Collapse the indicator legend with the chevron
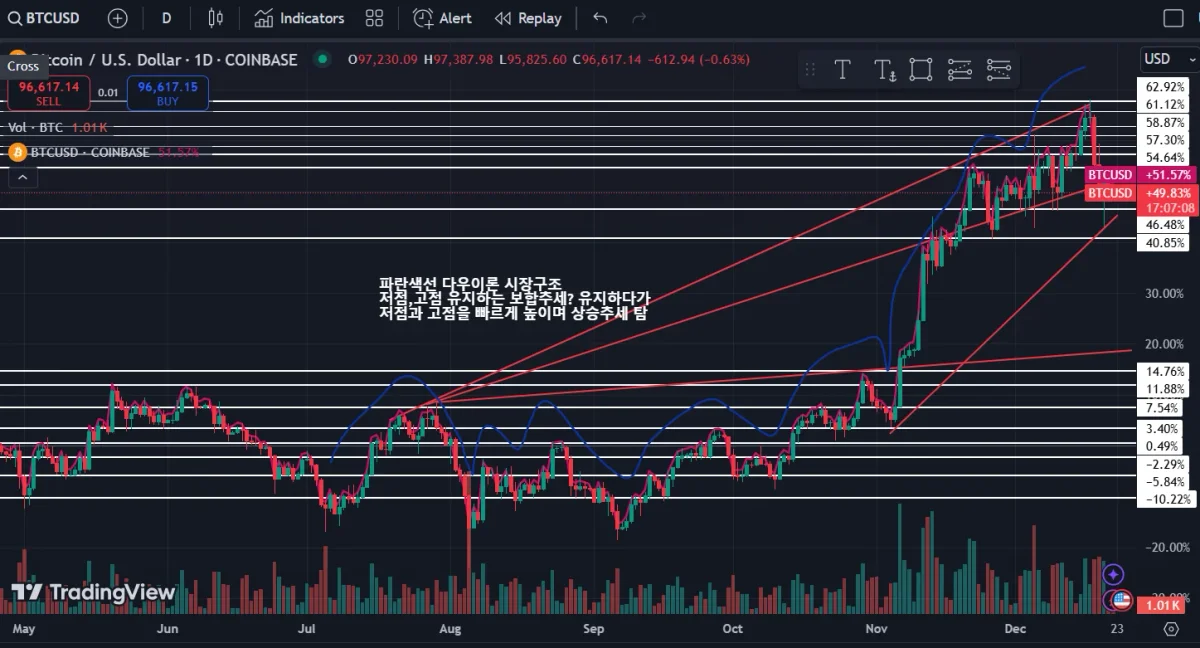Viewport: 1200px width, 648px height. (21, 177)
